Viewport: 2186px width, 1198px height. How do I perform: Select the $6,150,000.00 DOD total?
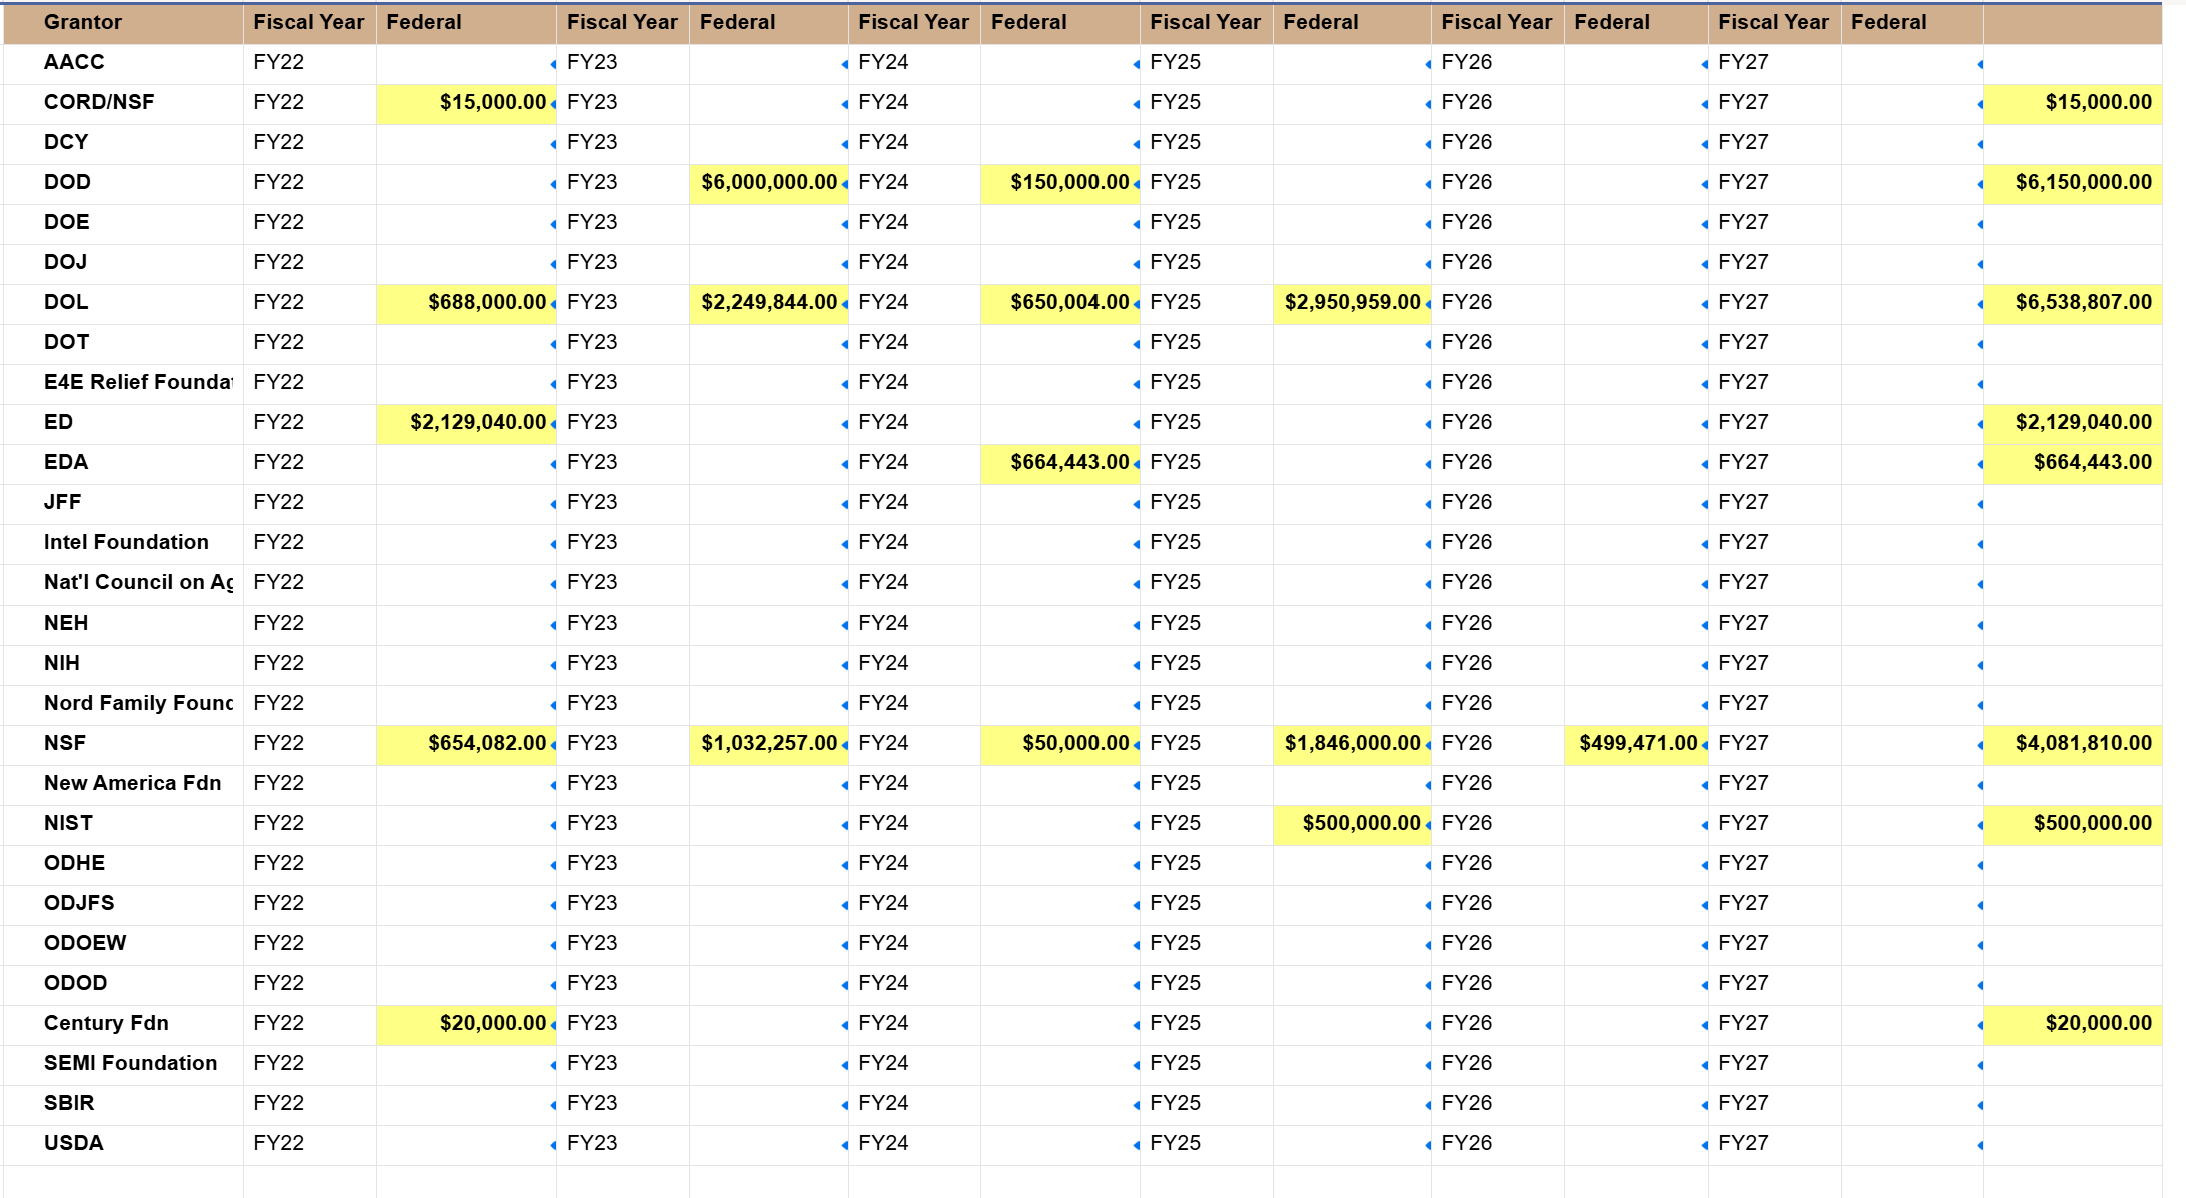tap(2072, 183)
